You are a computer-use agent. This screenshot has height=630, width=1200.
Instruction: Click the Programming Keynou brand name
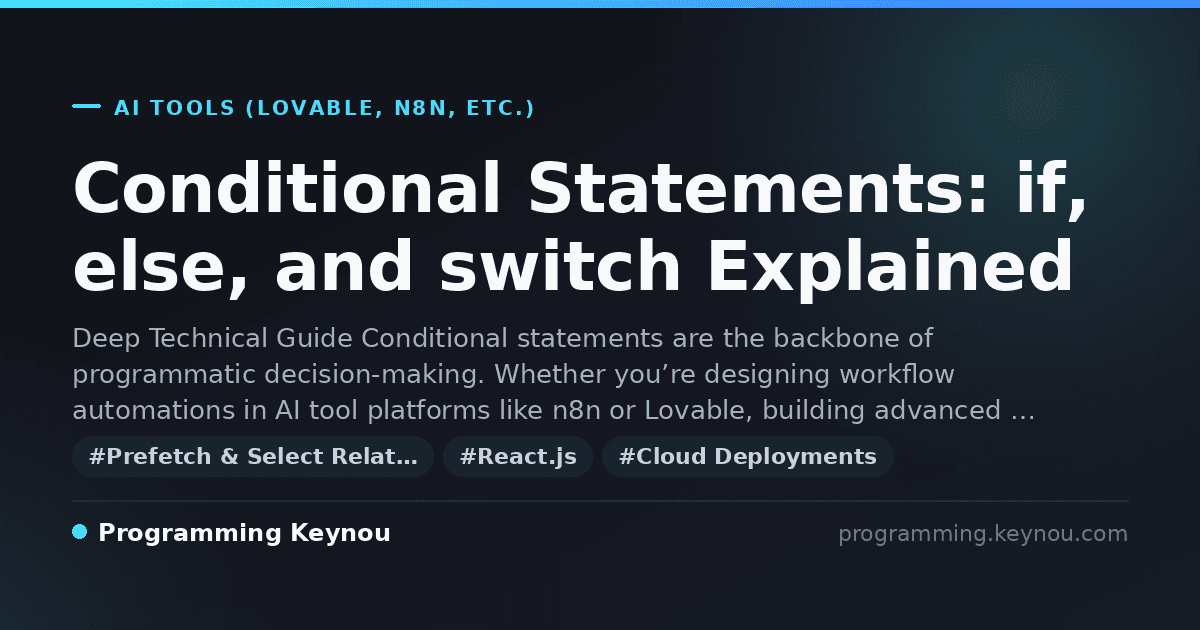click(x=244, y=533)
